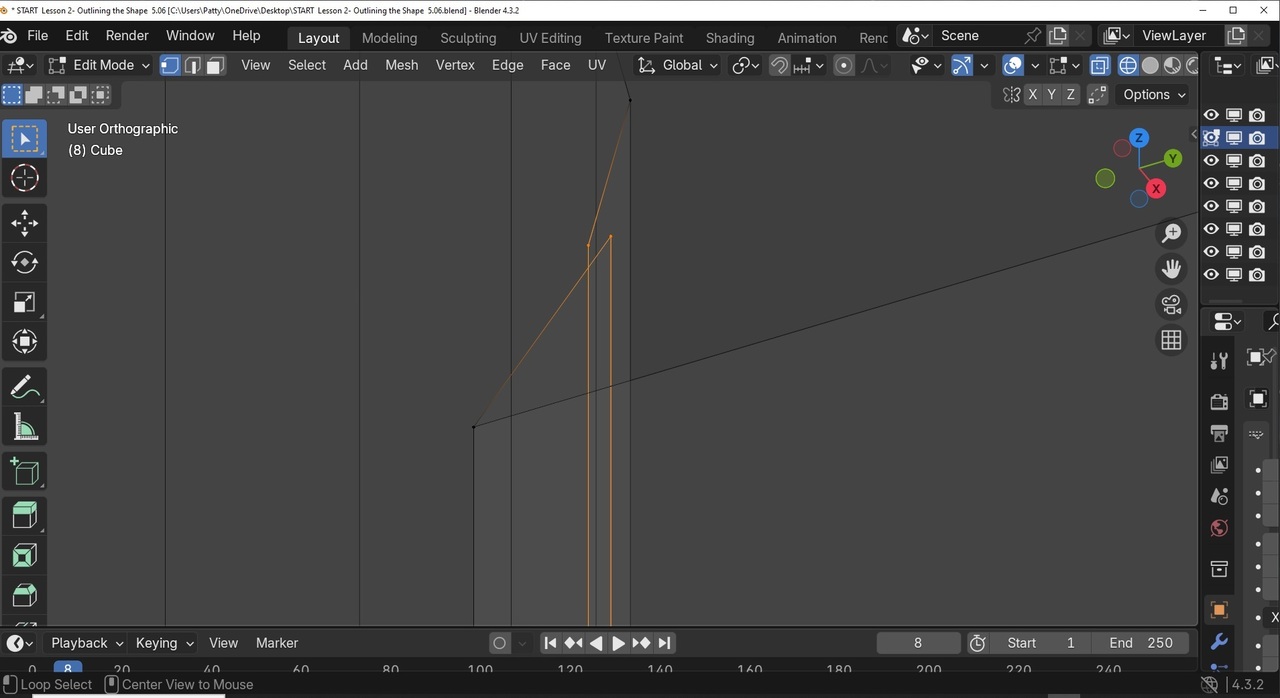Open transform pivot point dropdown
This screenshot has width=1280, height=698.
(746, 65)
